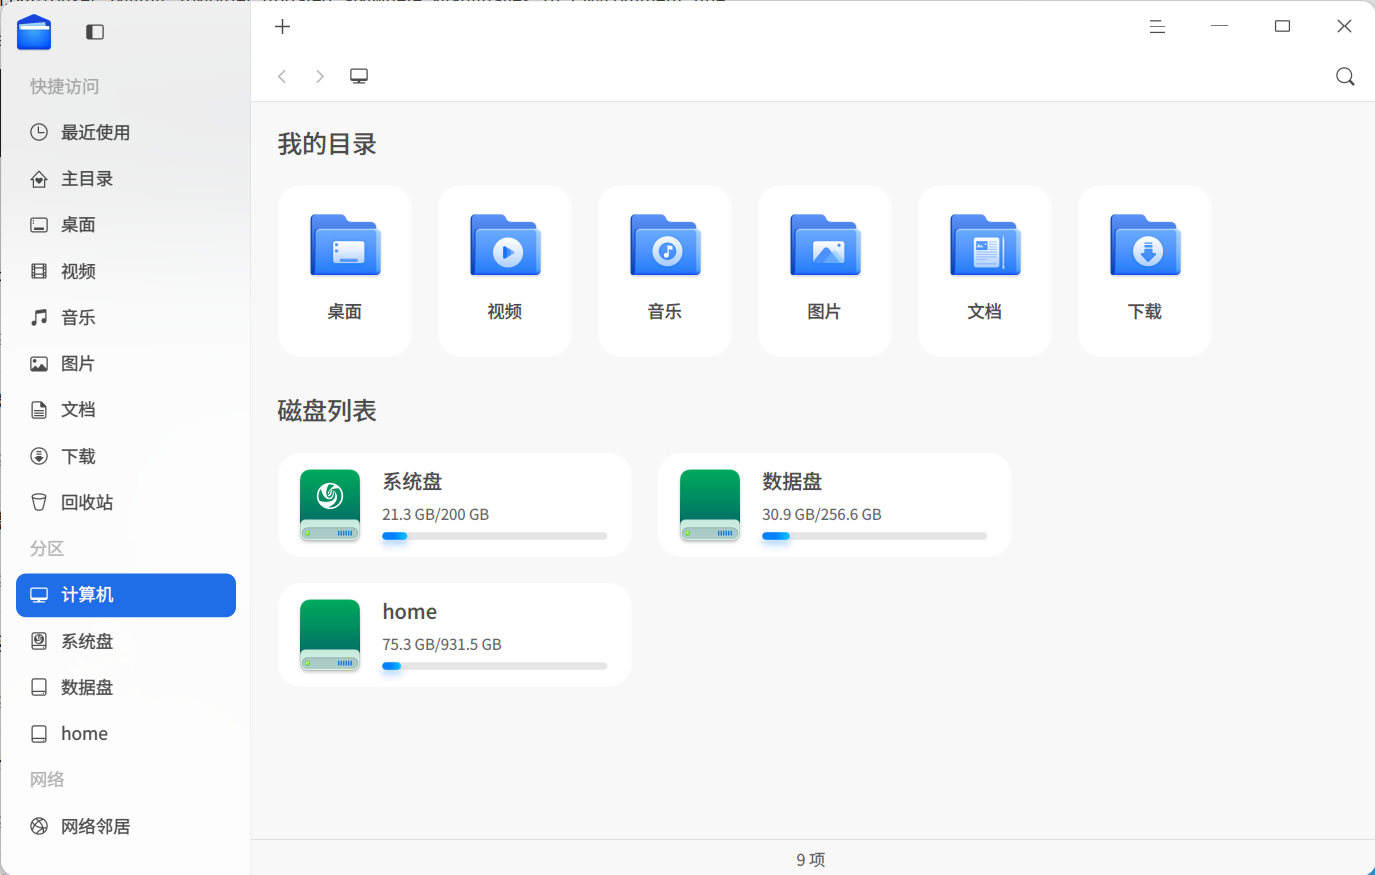The image size is (1375, 875).
Task: Click the 数据盘 usage progress bar
Action: coord(874,536)
